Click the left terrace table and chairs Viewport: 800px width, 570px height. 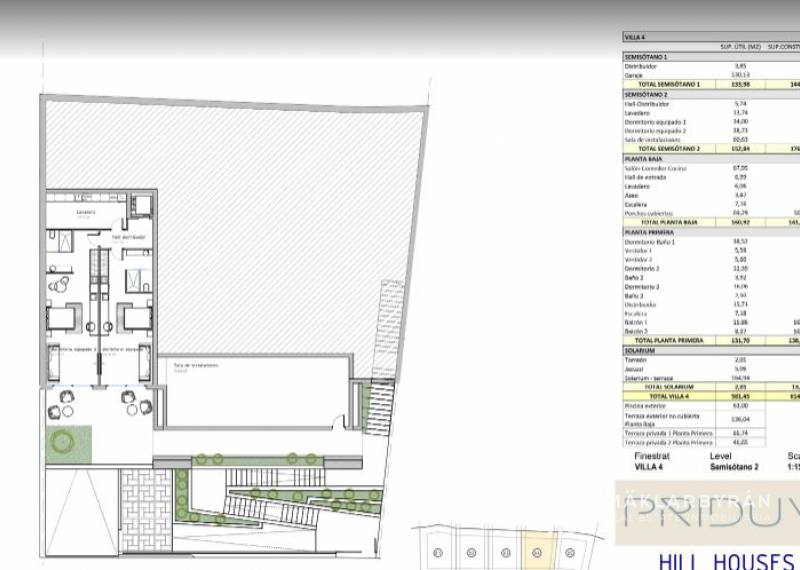coord(67,401)
